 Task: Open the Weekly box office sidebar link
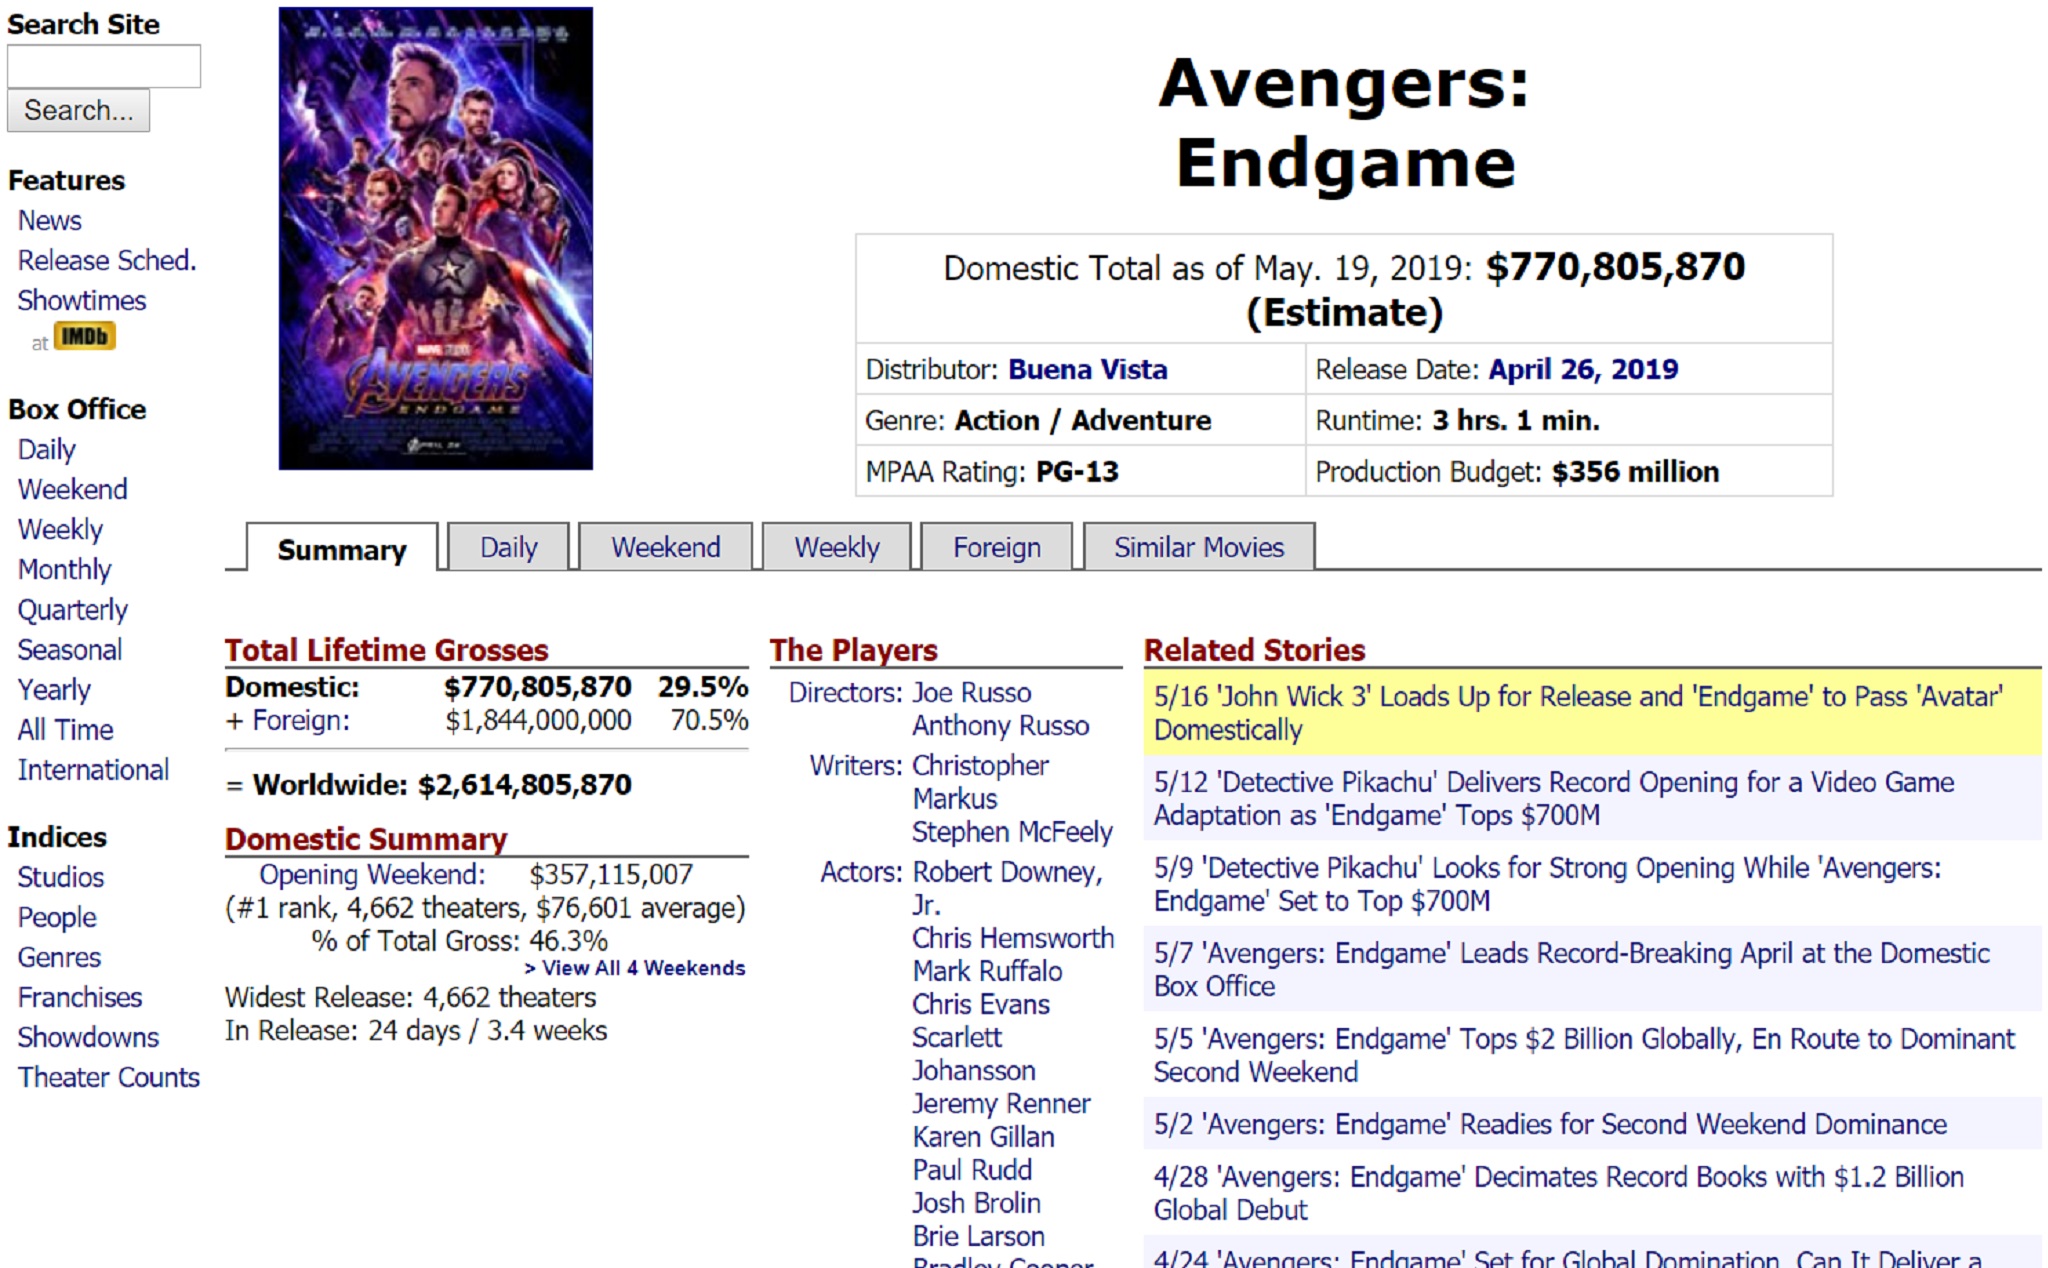pyautogui.click(x=60, y=529)
